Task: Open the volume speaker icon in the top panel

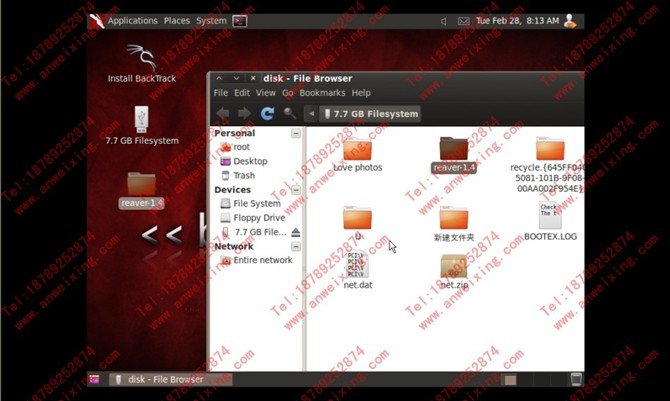Action: (444, 21)
